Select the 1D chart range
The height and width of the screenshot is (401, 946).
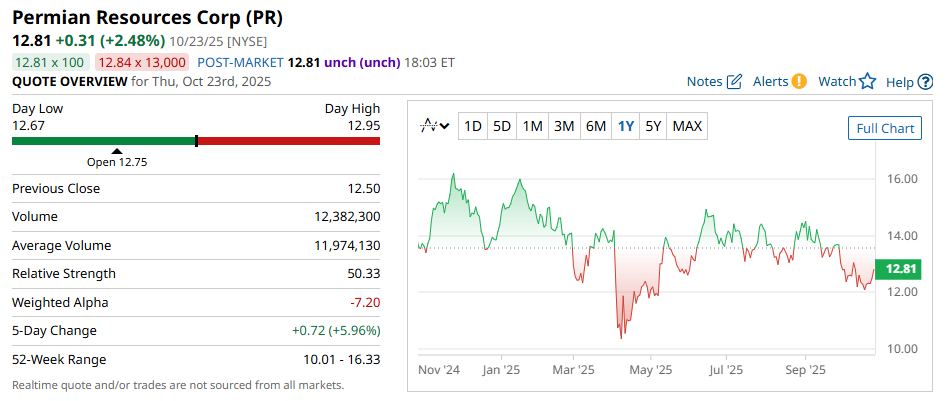click(473, 126)
